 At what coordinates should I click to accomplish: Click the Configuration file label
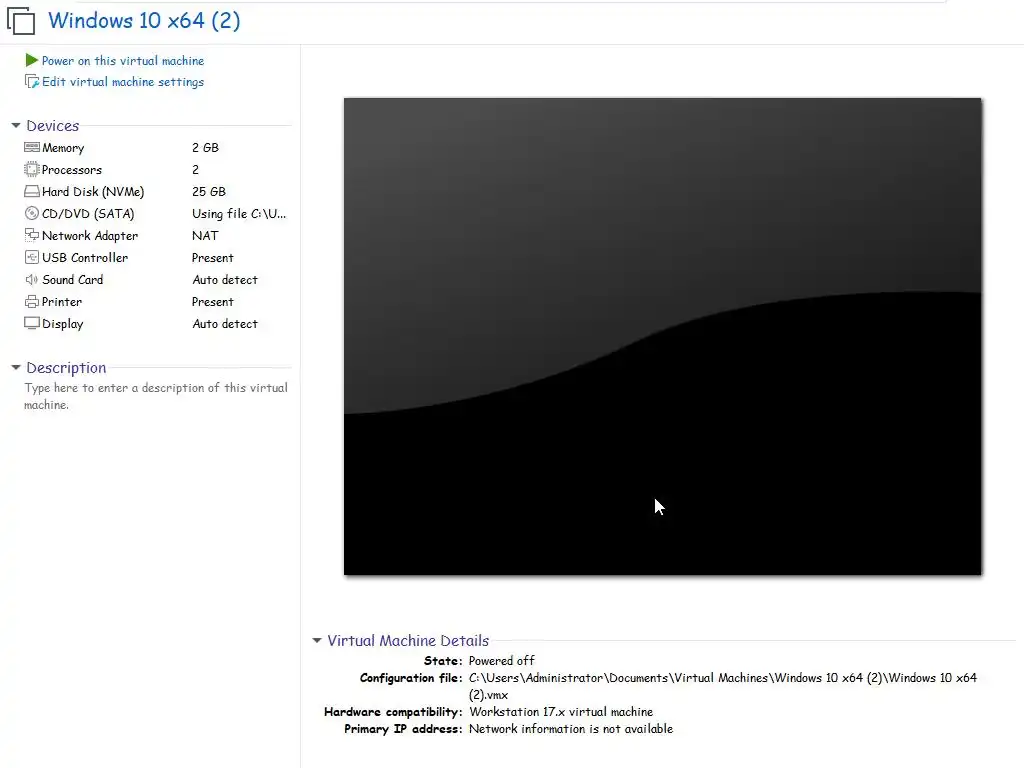[411, 678]
